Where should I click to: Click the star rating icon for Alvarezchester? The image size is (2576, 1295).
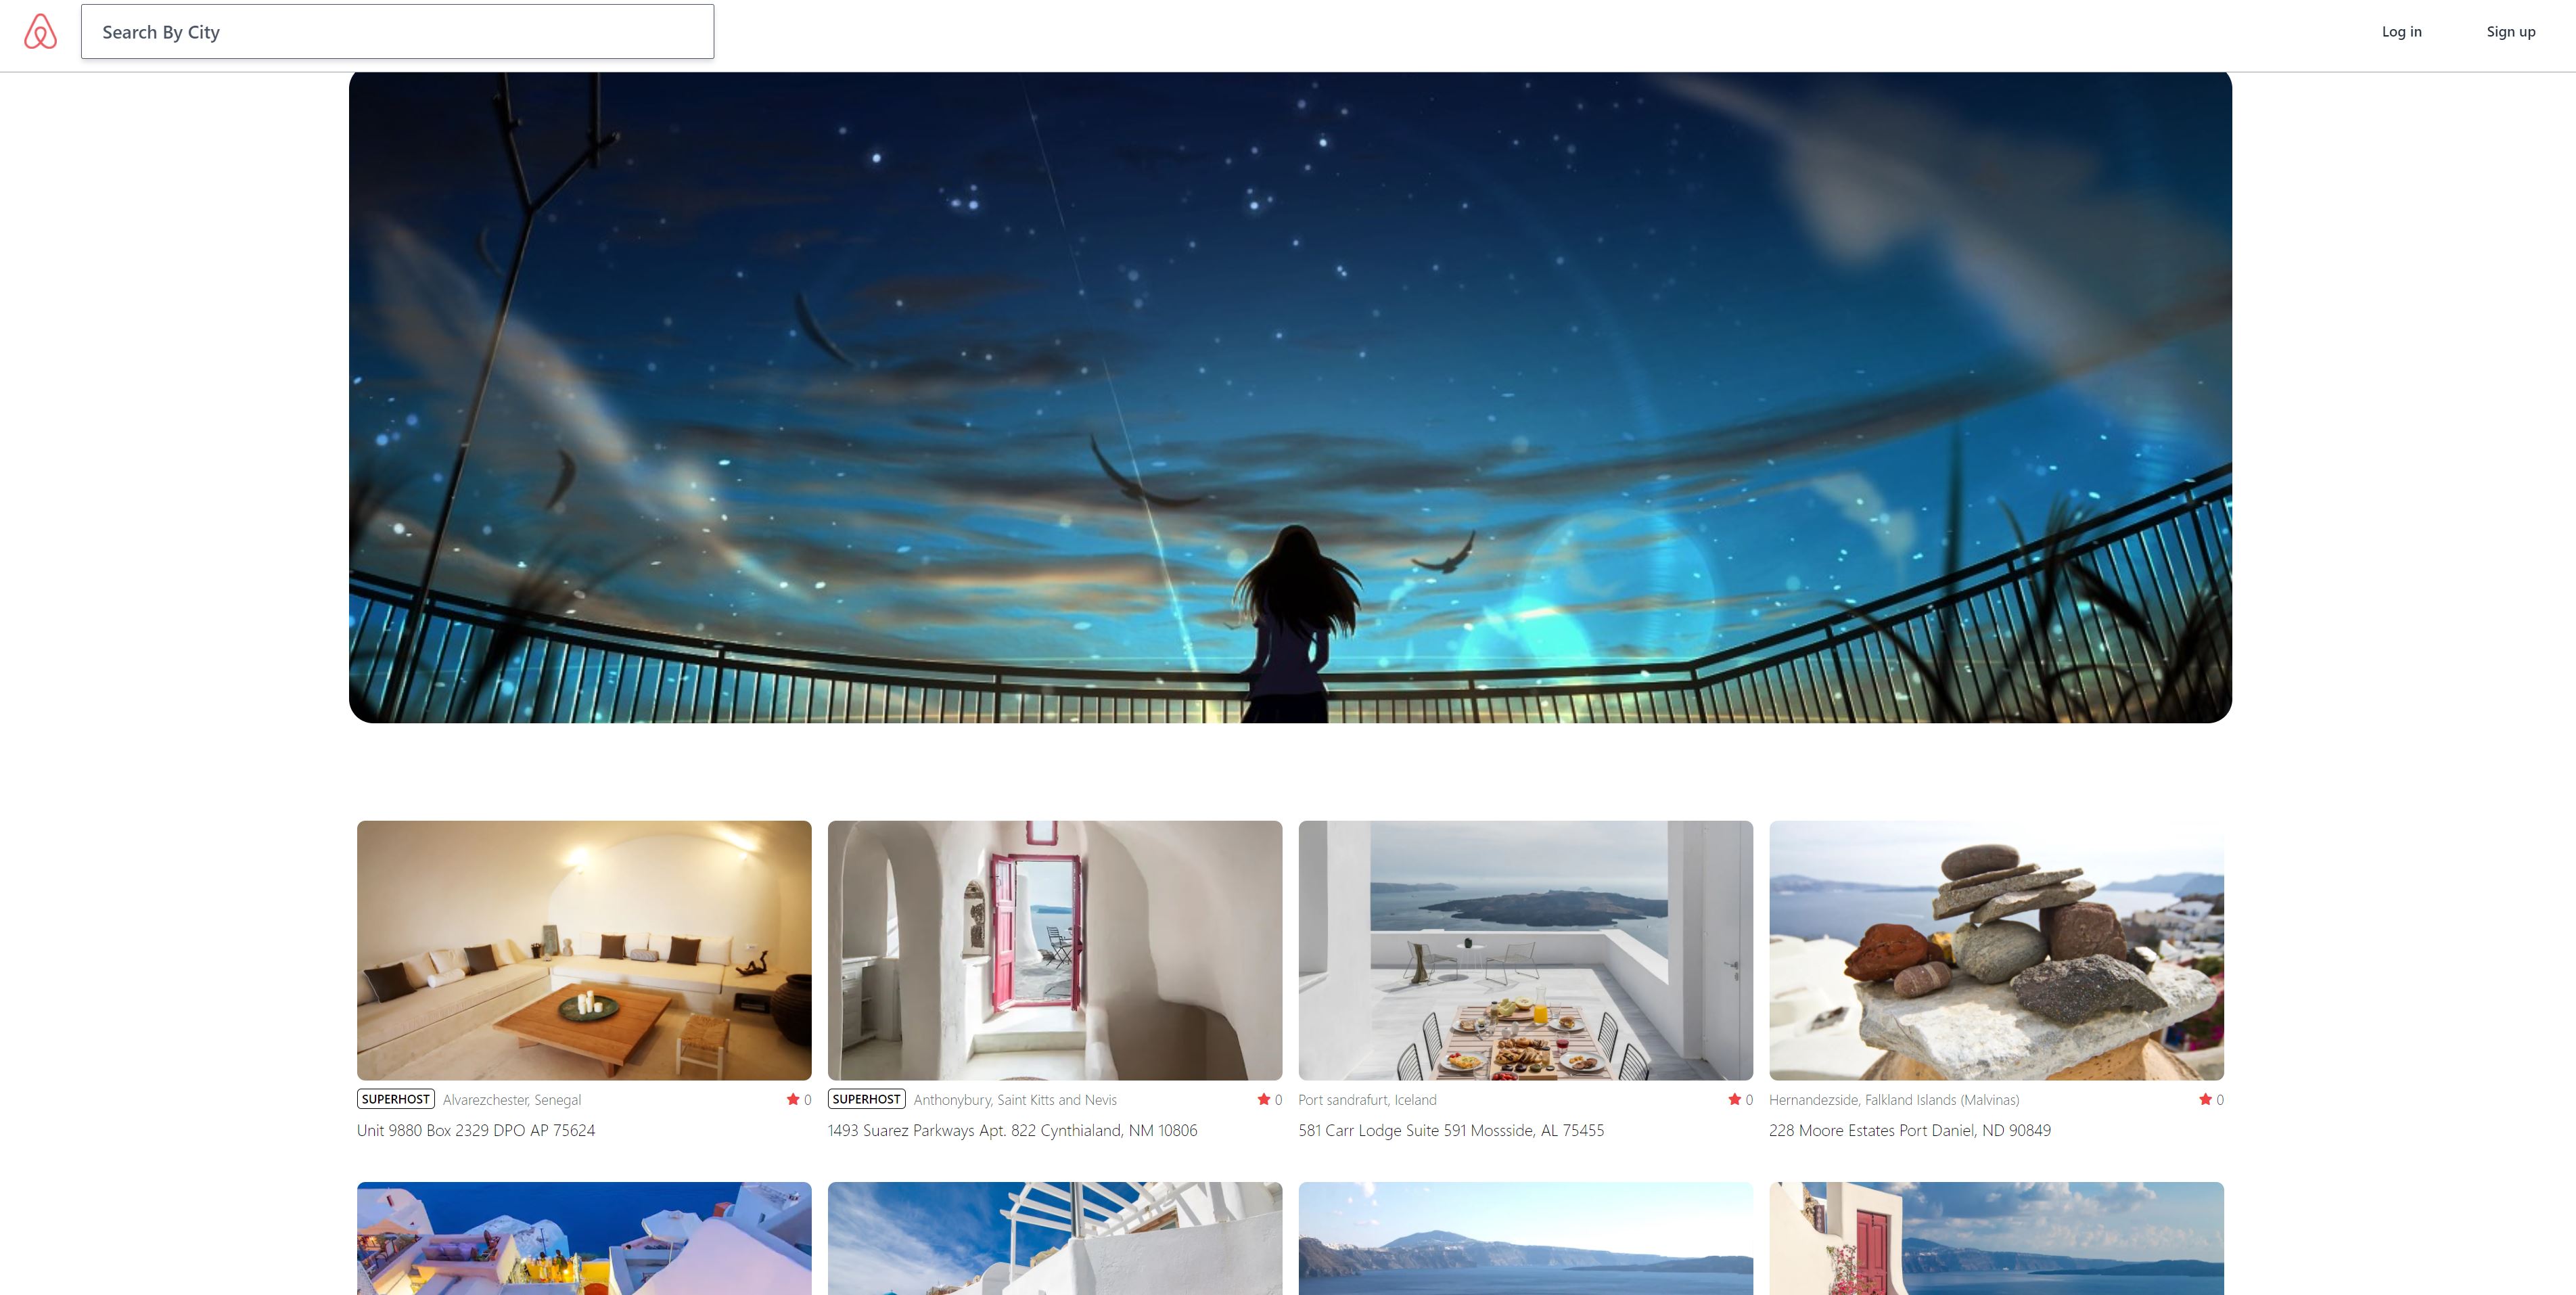pos(792,1099)
